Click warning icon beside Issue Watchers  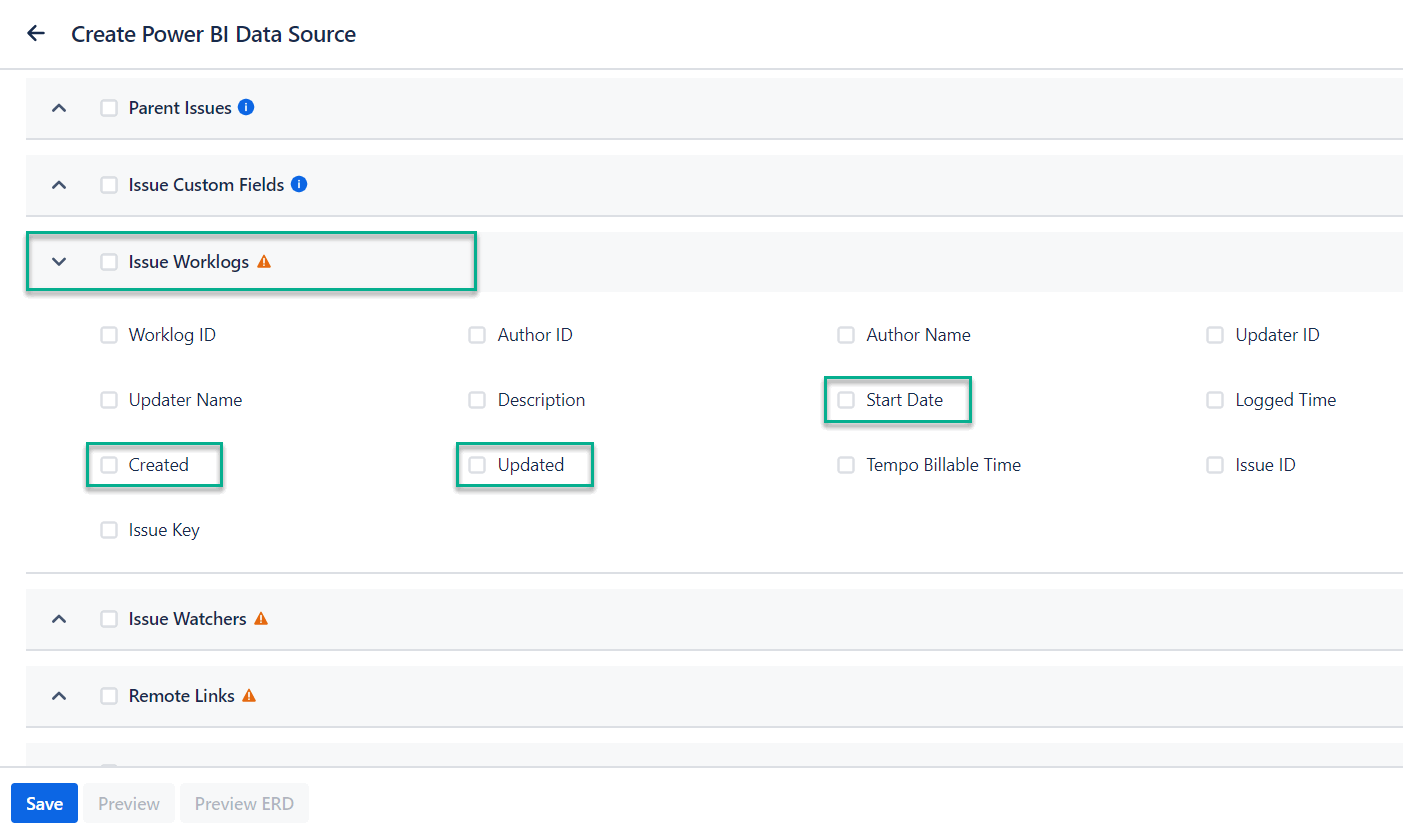[x=261, y=619]
